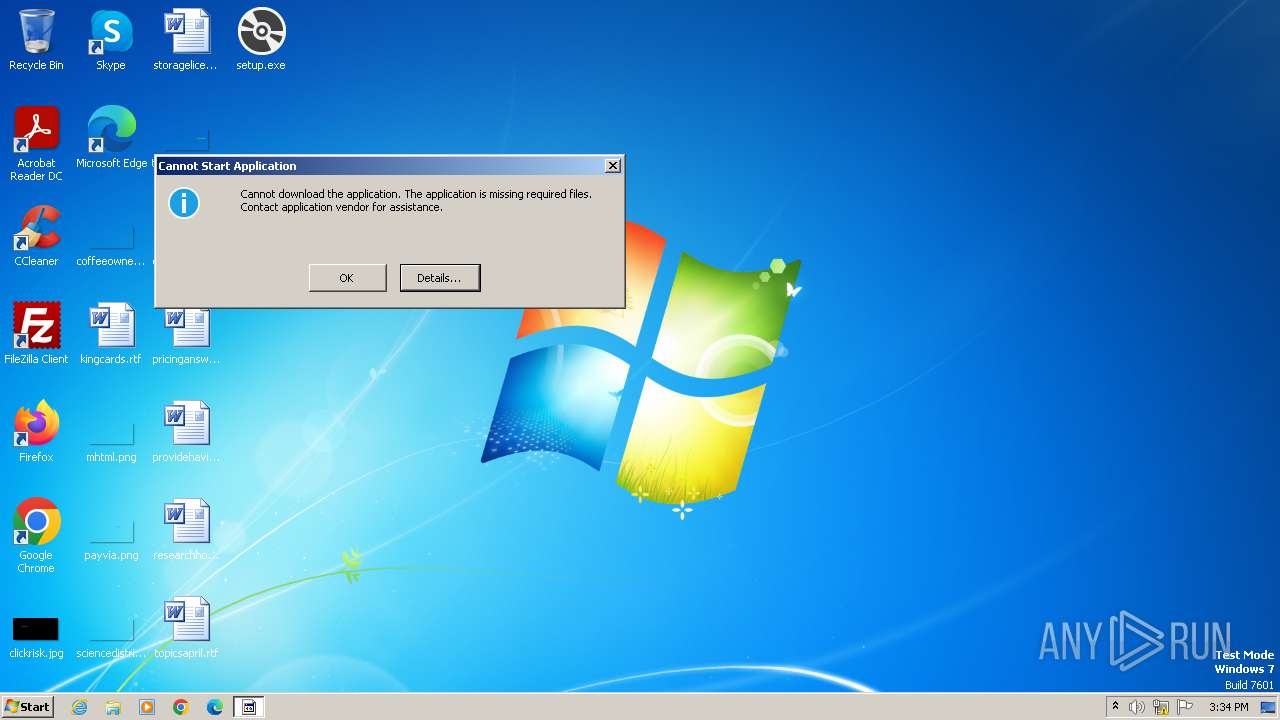Open the clock showing 3:34 PM

point(1228,707)
